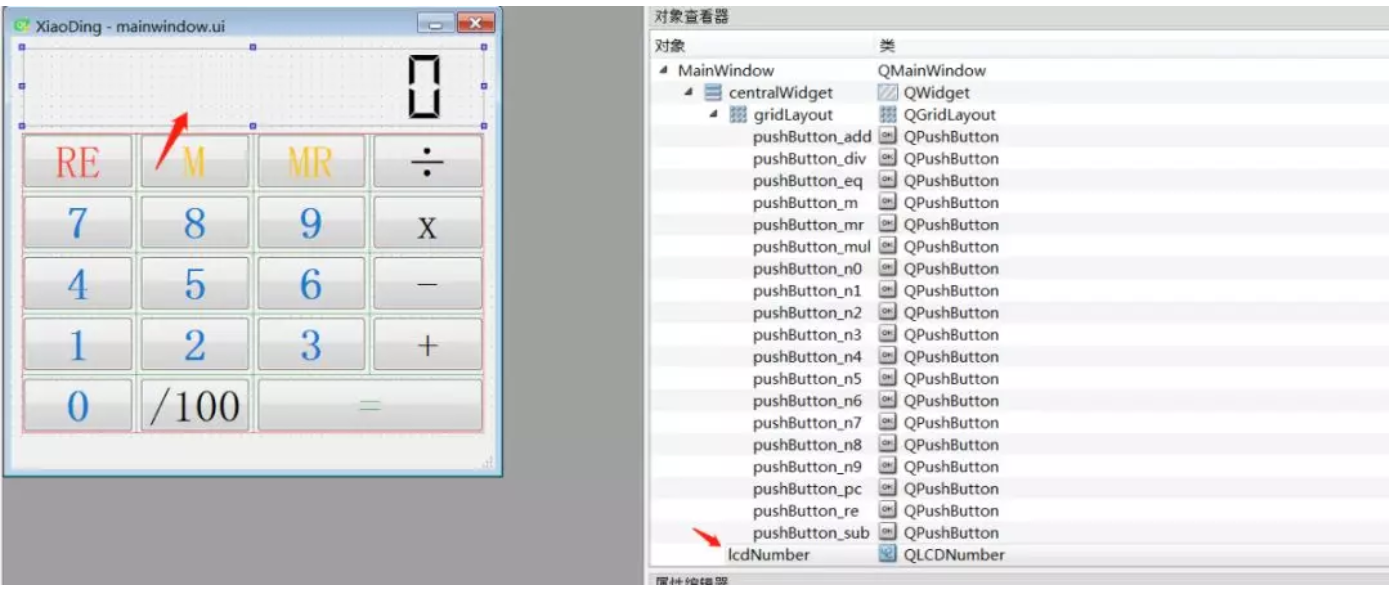Click the digit 5 button
This screenshot has width=1389, height=593.
(194, 283)
